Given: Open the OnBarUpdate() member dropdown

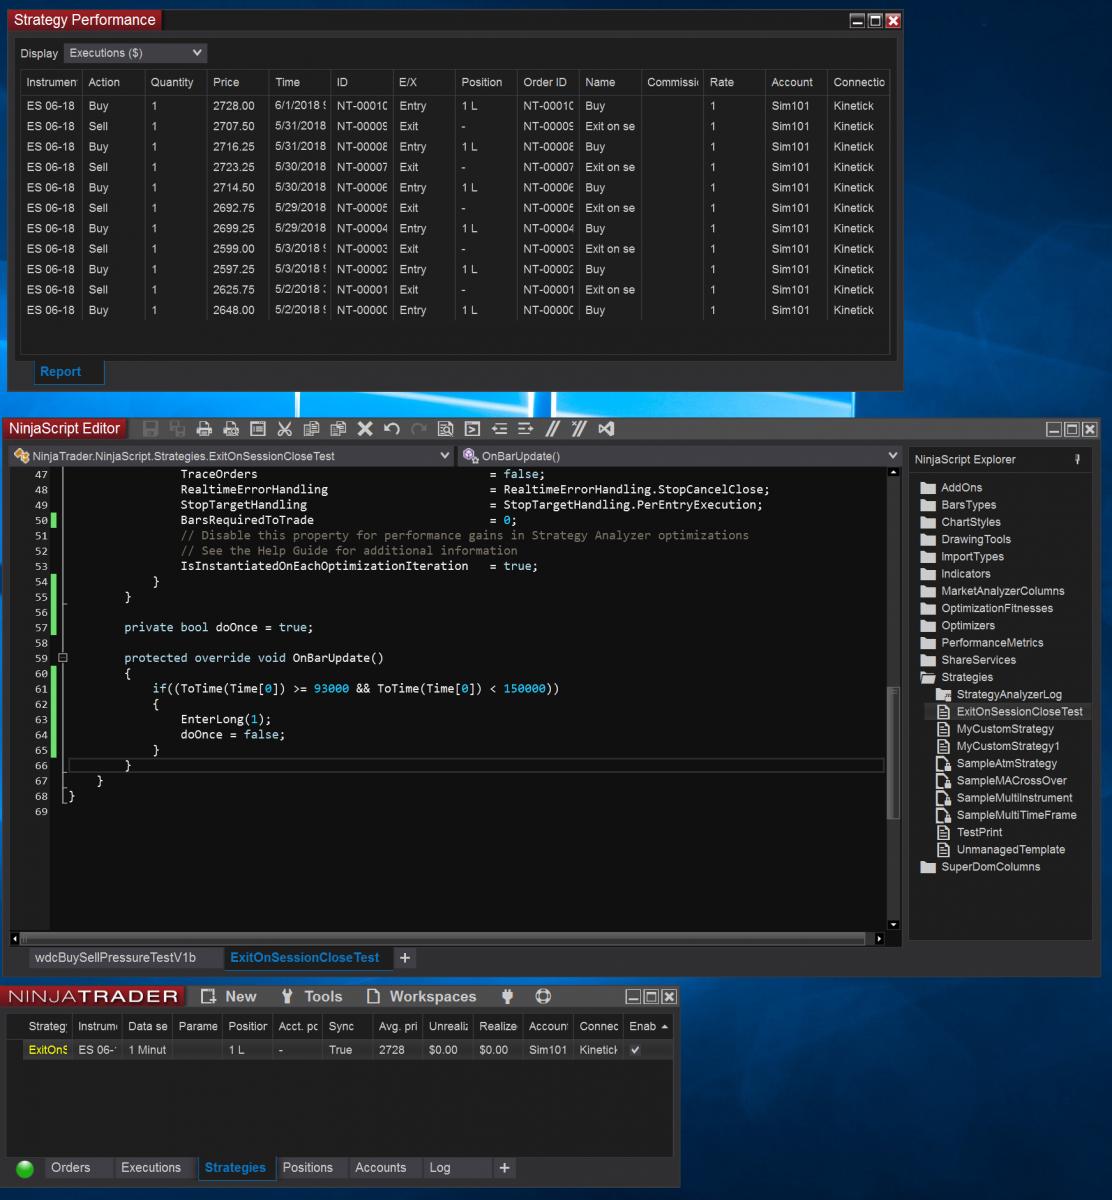Looking at the screenshot, I should [x=680, y=456].
